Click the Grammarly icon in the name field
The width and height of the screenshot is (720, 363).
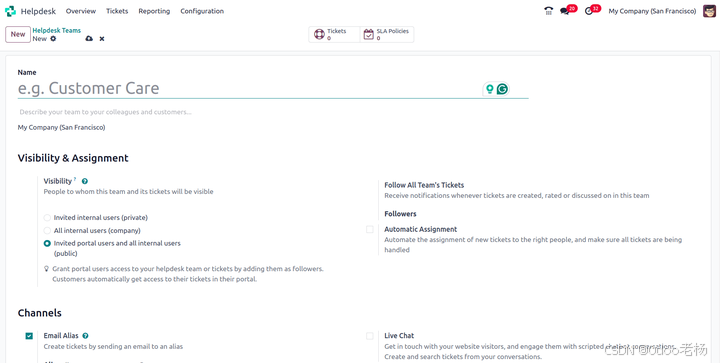[x=502, y=89]
